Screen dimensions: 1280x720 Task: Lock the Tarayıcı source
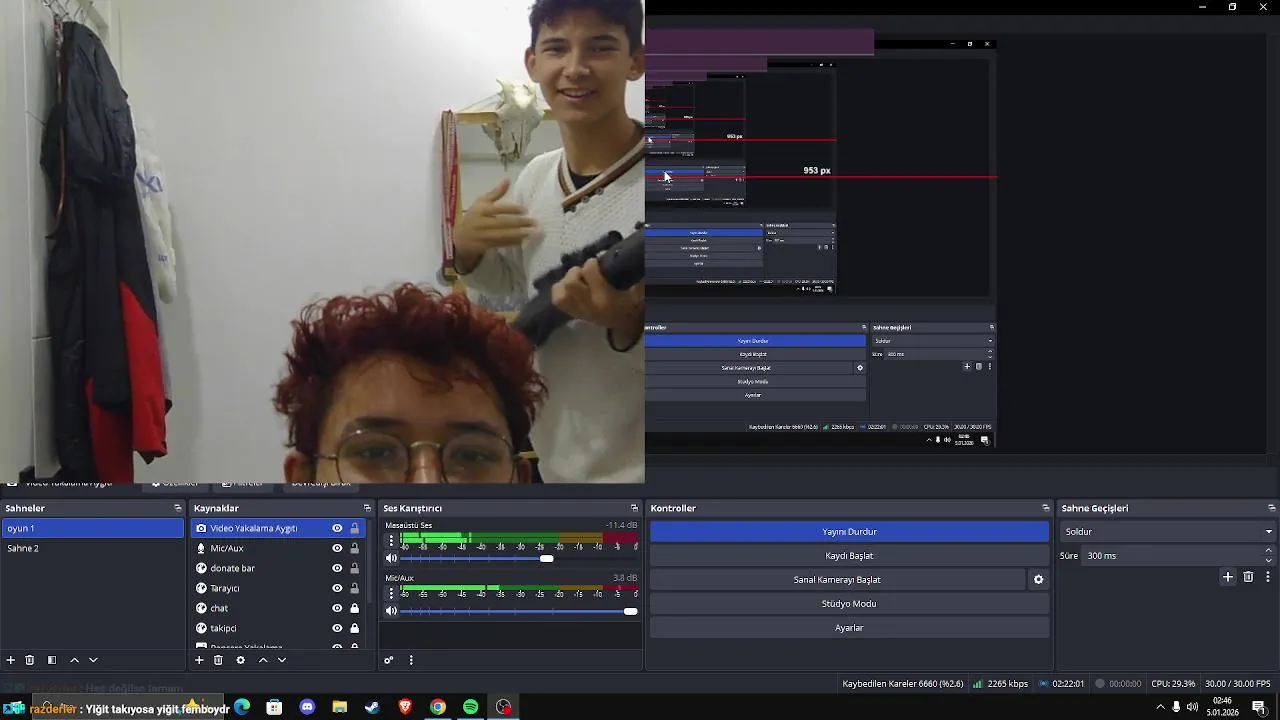(x=354, y=588)
